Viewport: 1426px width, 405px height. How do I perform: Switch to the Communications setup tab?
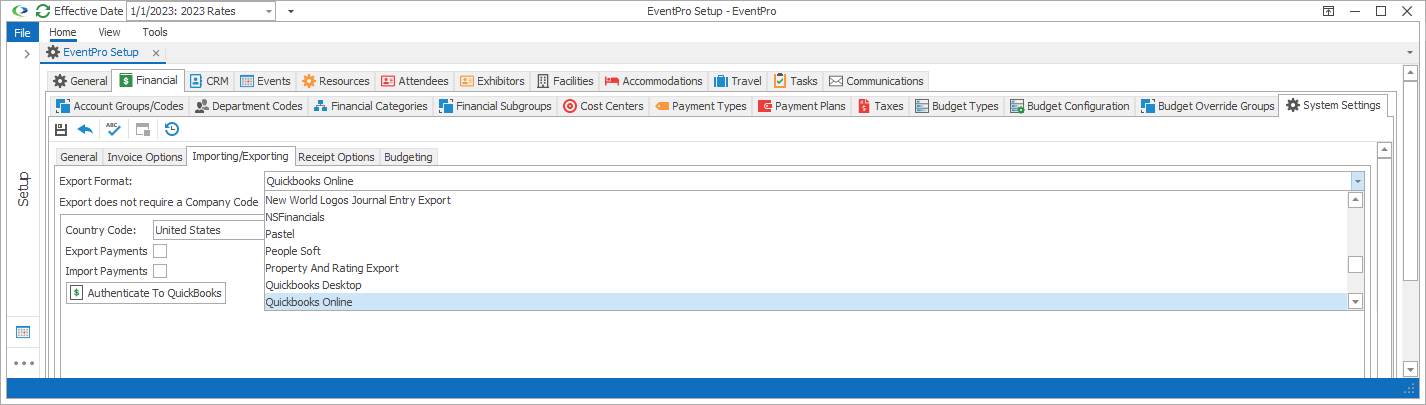point(876,81)
